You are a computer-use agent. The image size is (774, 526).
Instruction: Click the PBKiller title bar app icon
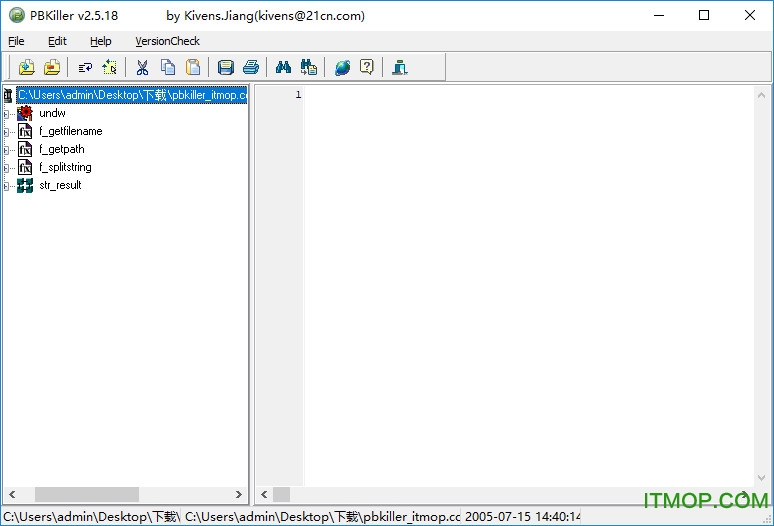pyautogui.click(x=16, y=15)
